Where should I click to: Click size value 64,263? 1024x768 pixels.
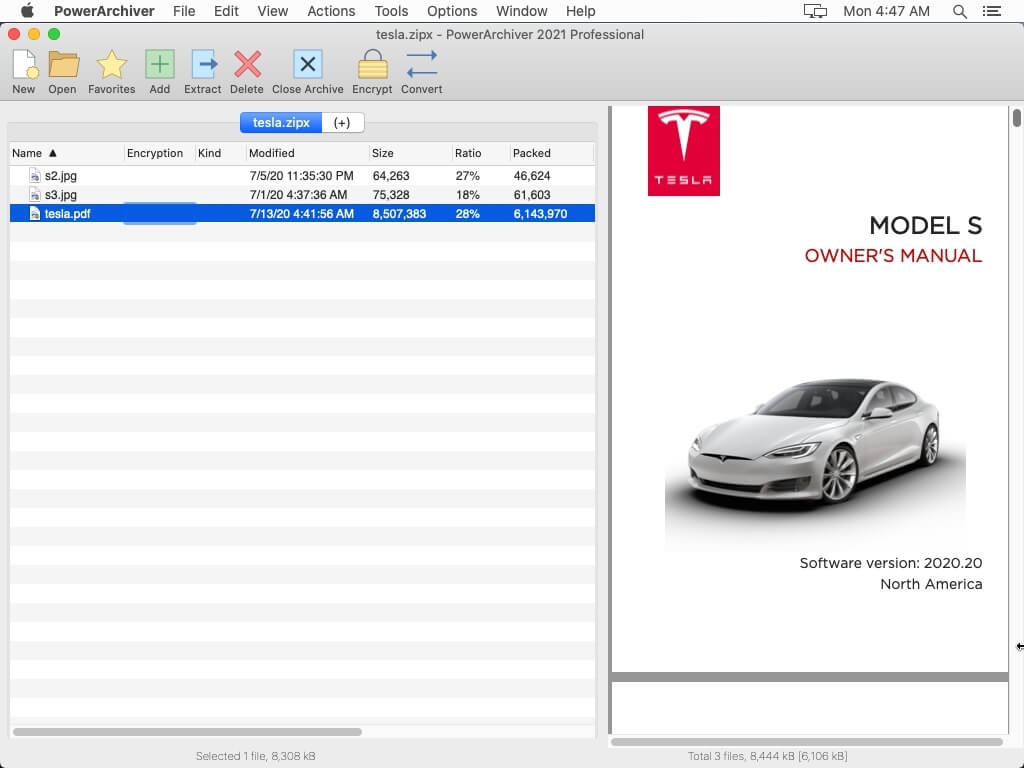coord(391,176)
